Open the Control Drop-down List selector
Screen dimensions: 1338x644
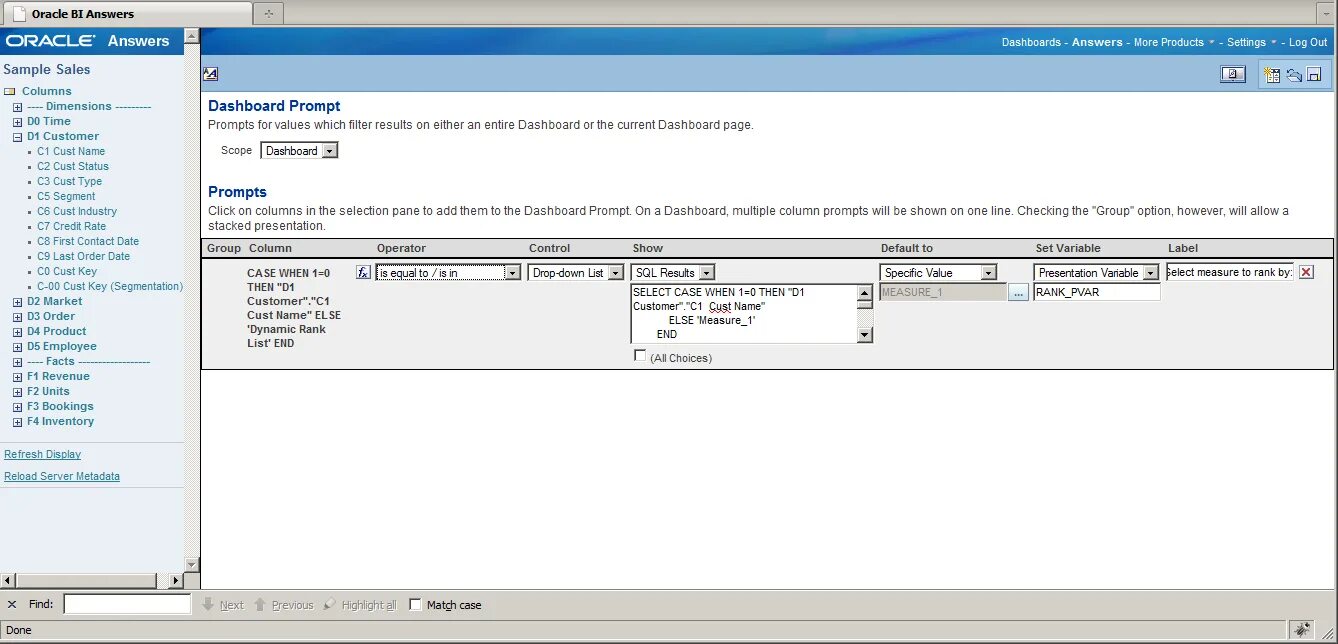point(577,272)
